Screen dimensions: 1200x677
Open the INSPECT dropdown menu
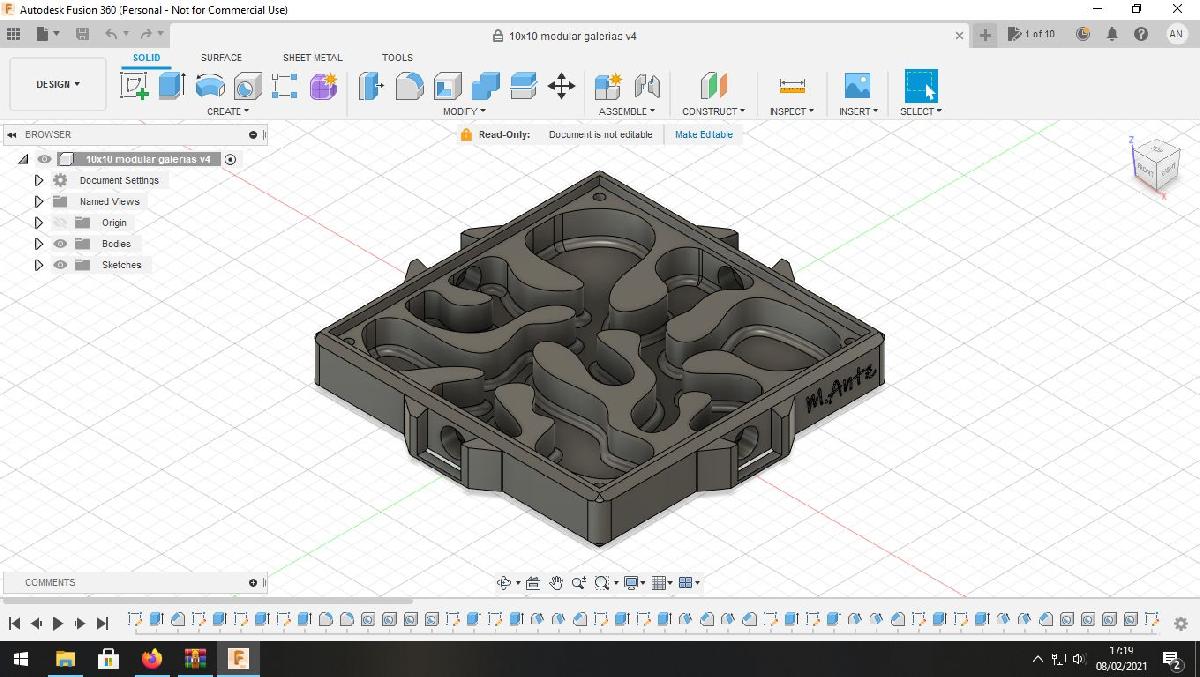(x=792, y=111)
